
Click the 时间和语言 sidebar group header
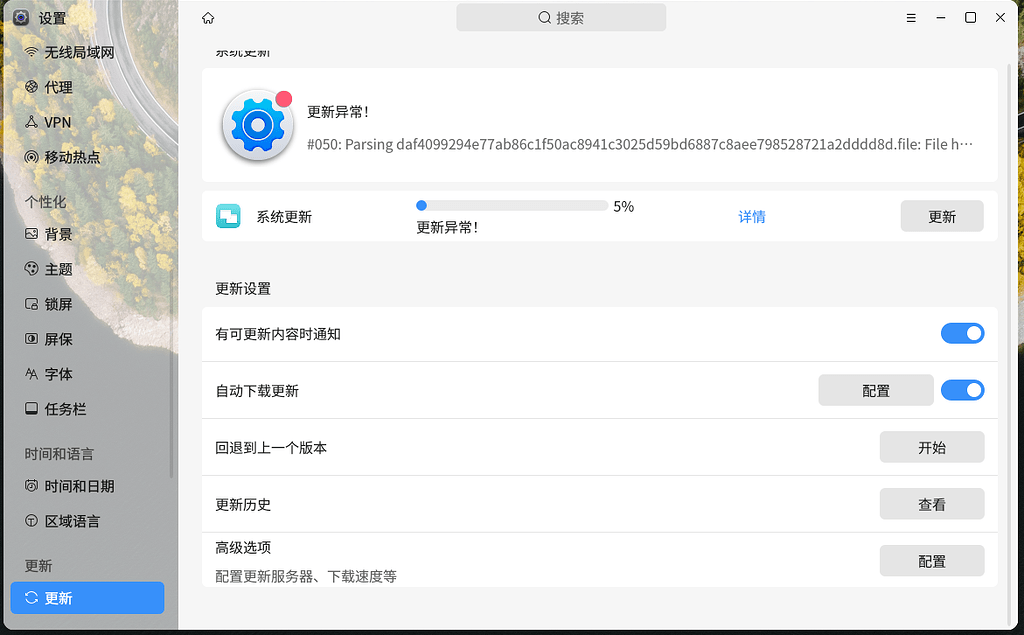point(59,453)
